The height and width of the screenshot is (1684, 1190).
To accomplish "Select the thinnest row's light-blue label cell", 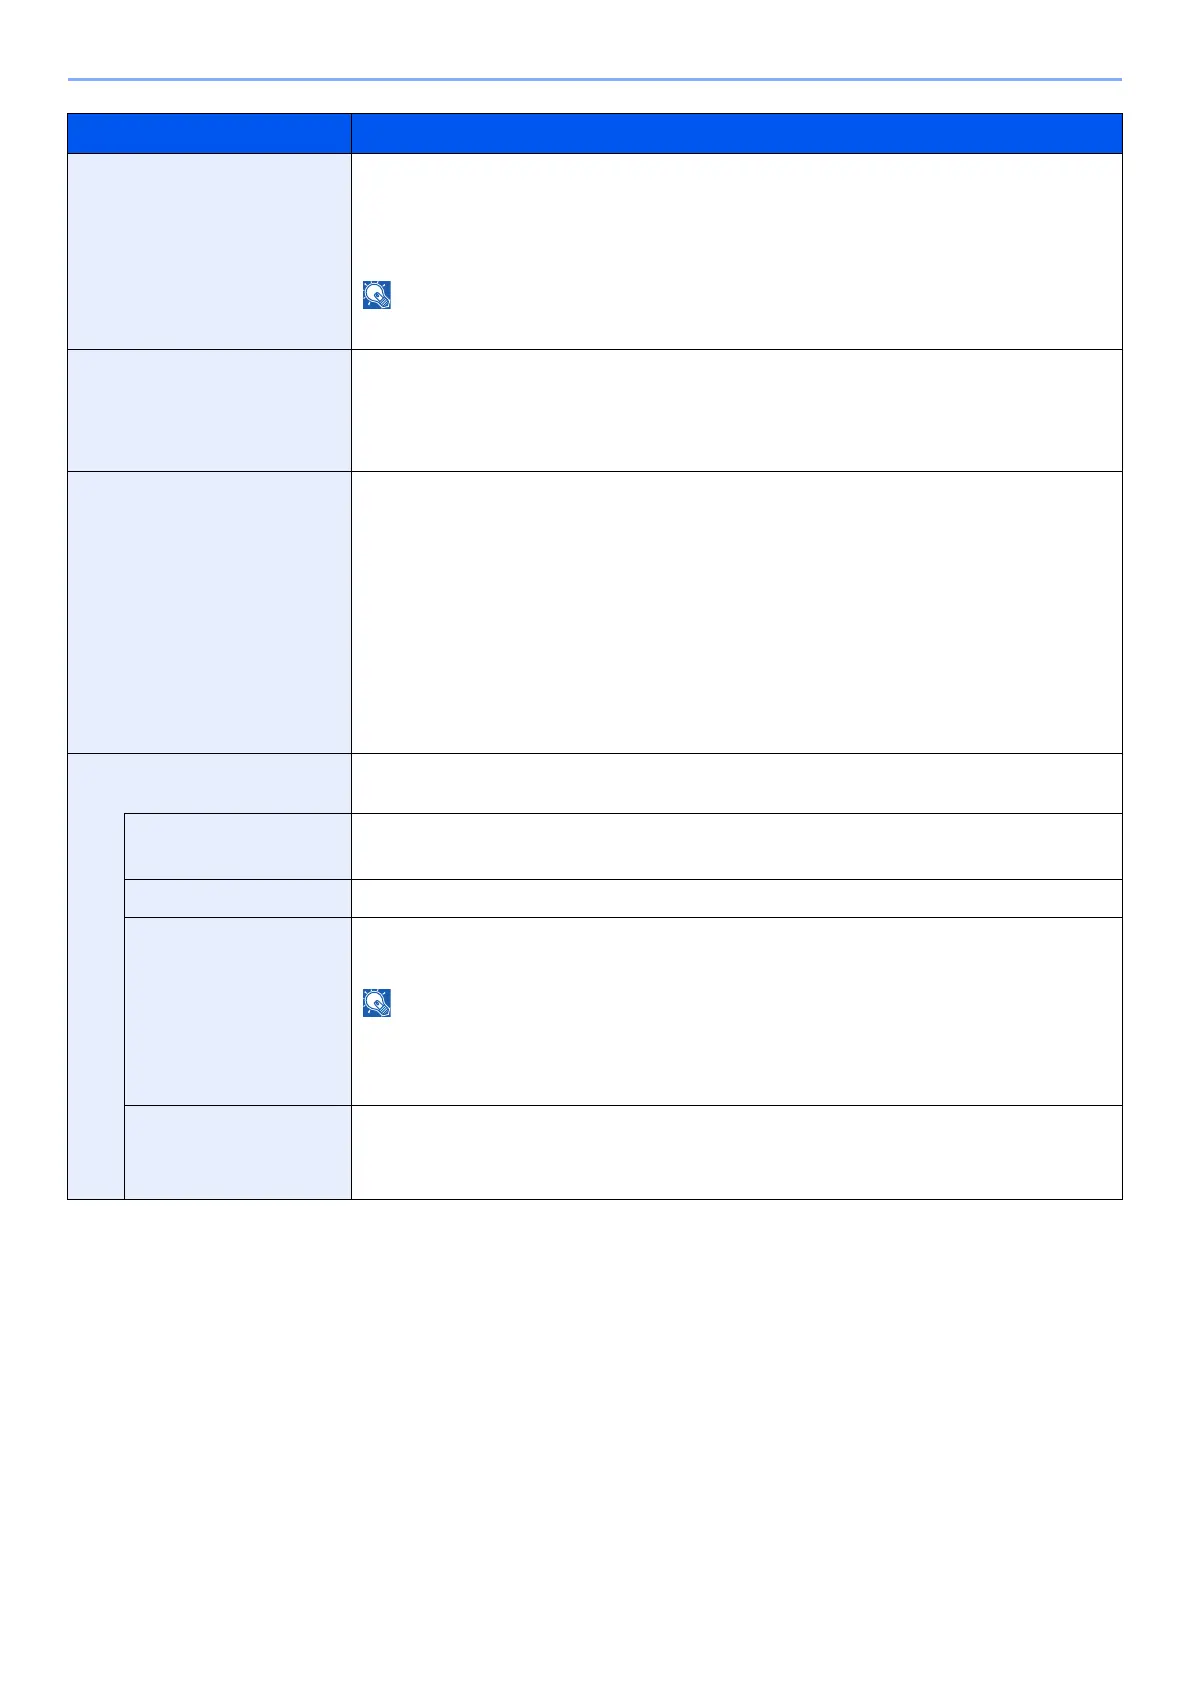I will [x=237, y=898].
